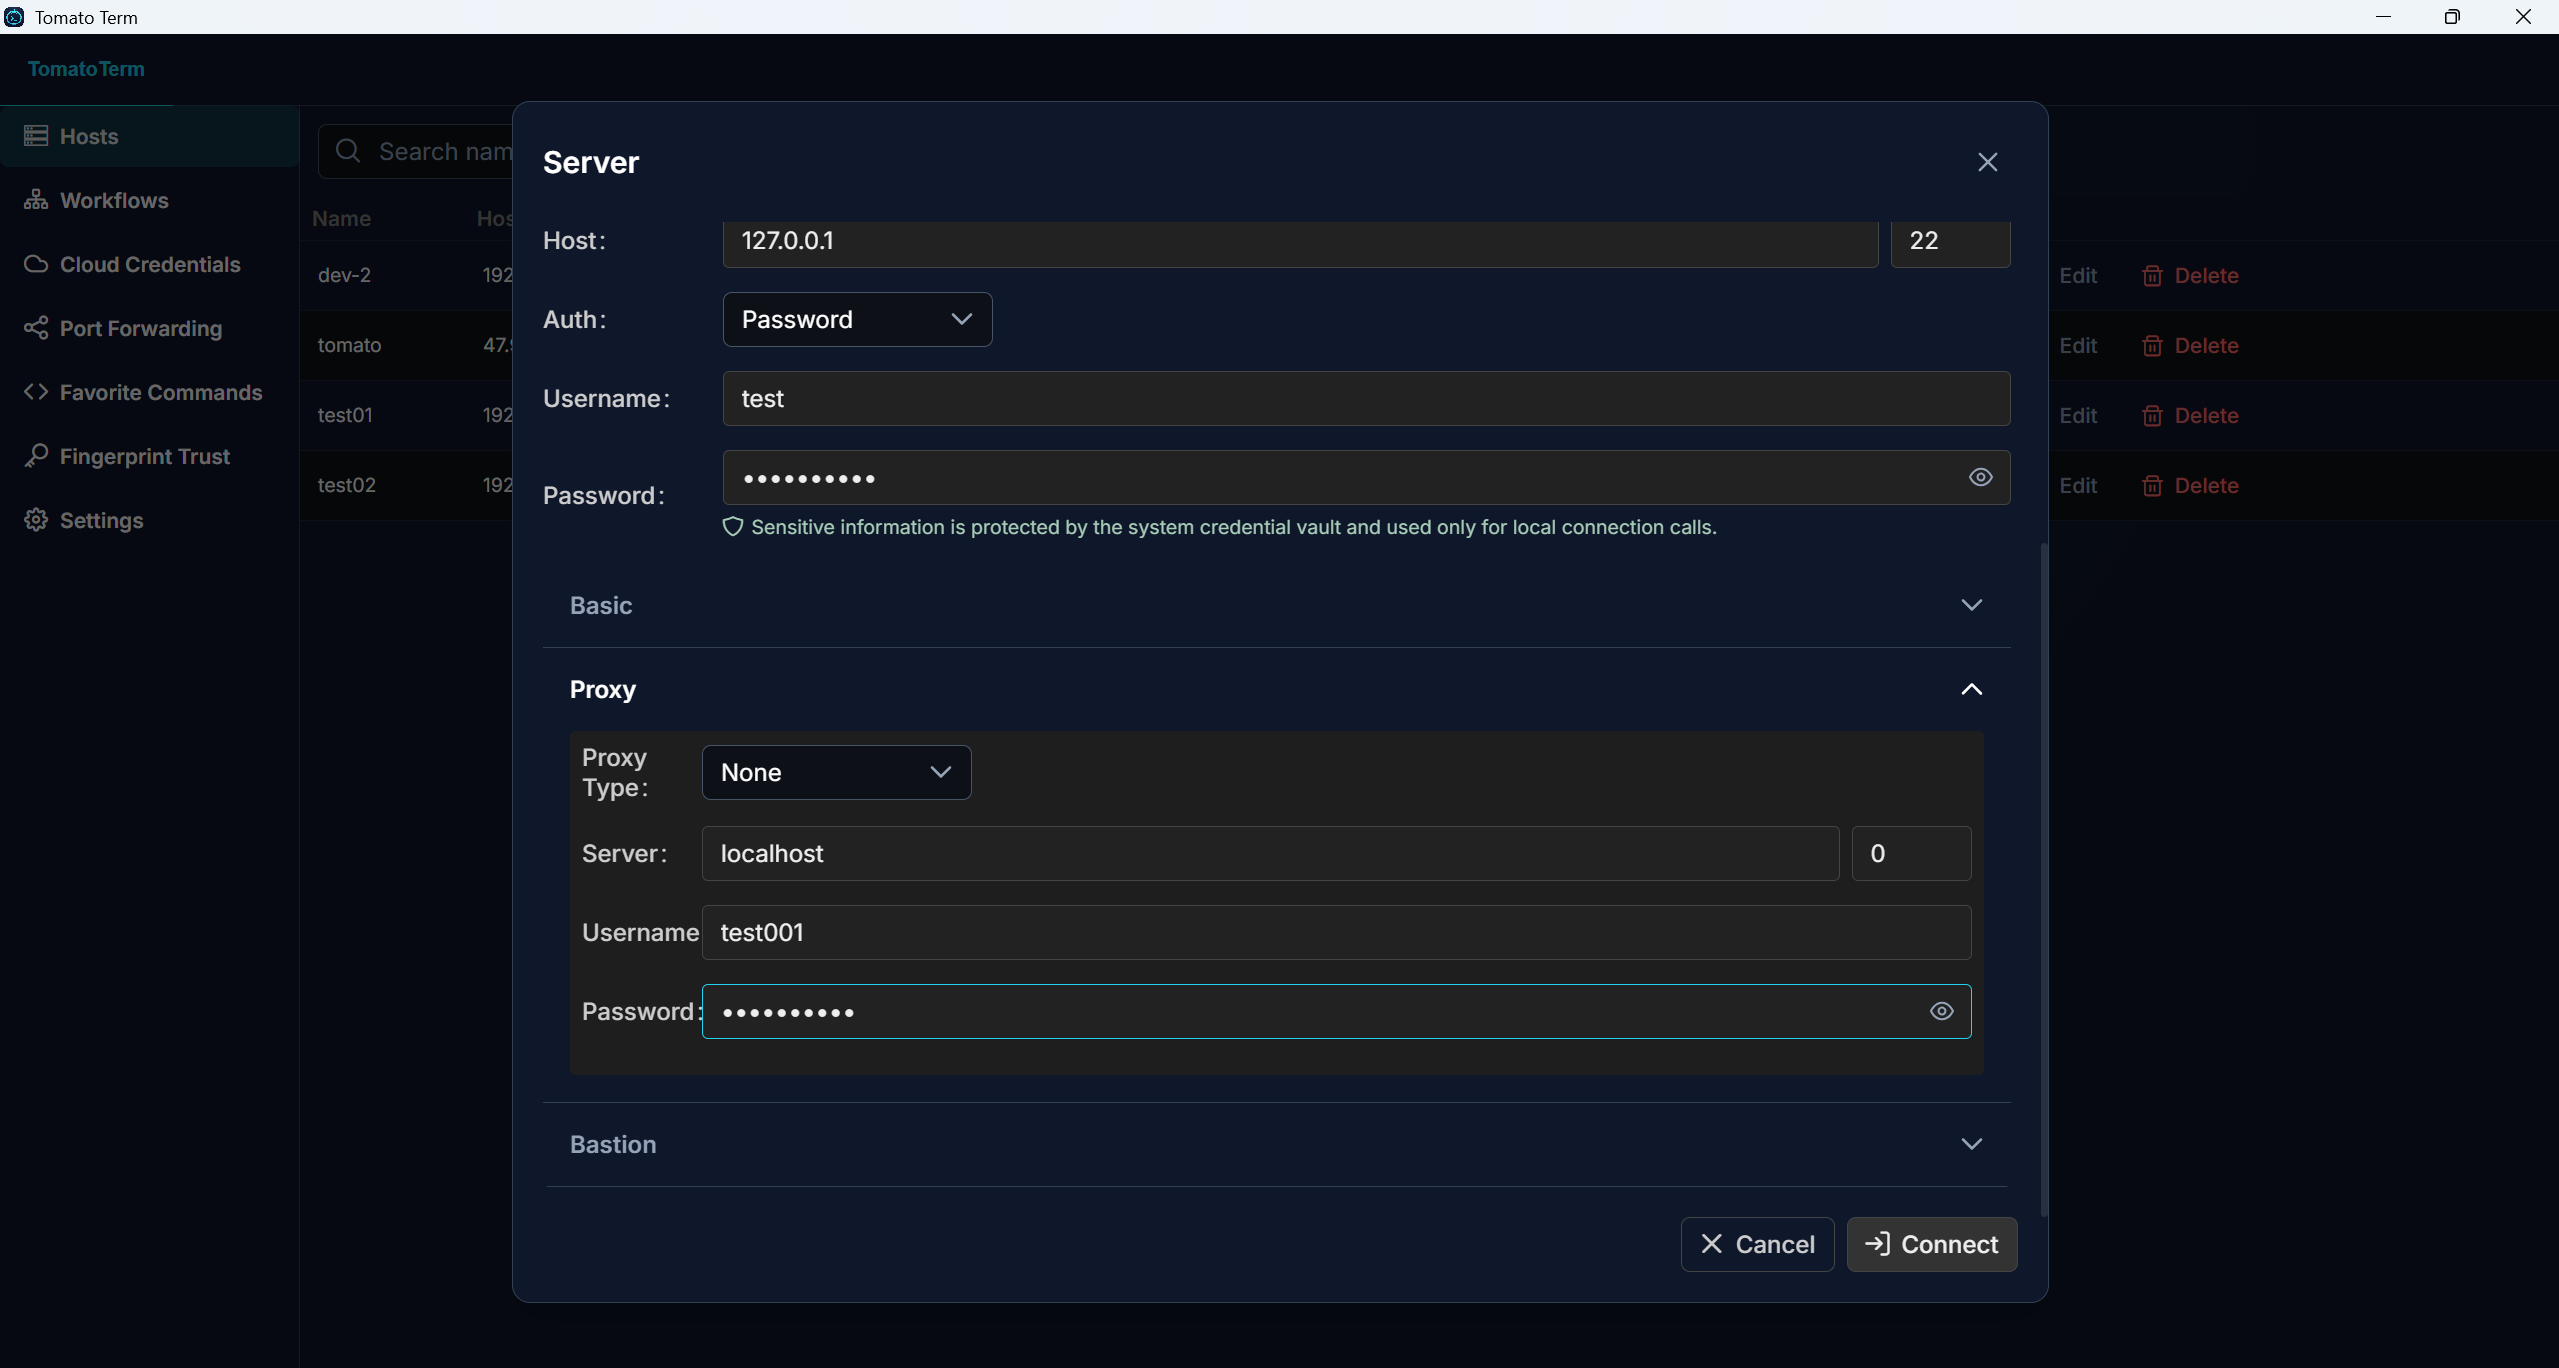Click the dialog's vertical scrollbar
Screen dimensions: 2559x1368
(2043, 880)
